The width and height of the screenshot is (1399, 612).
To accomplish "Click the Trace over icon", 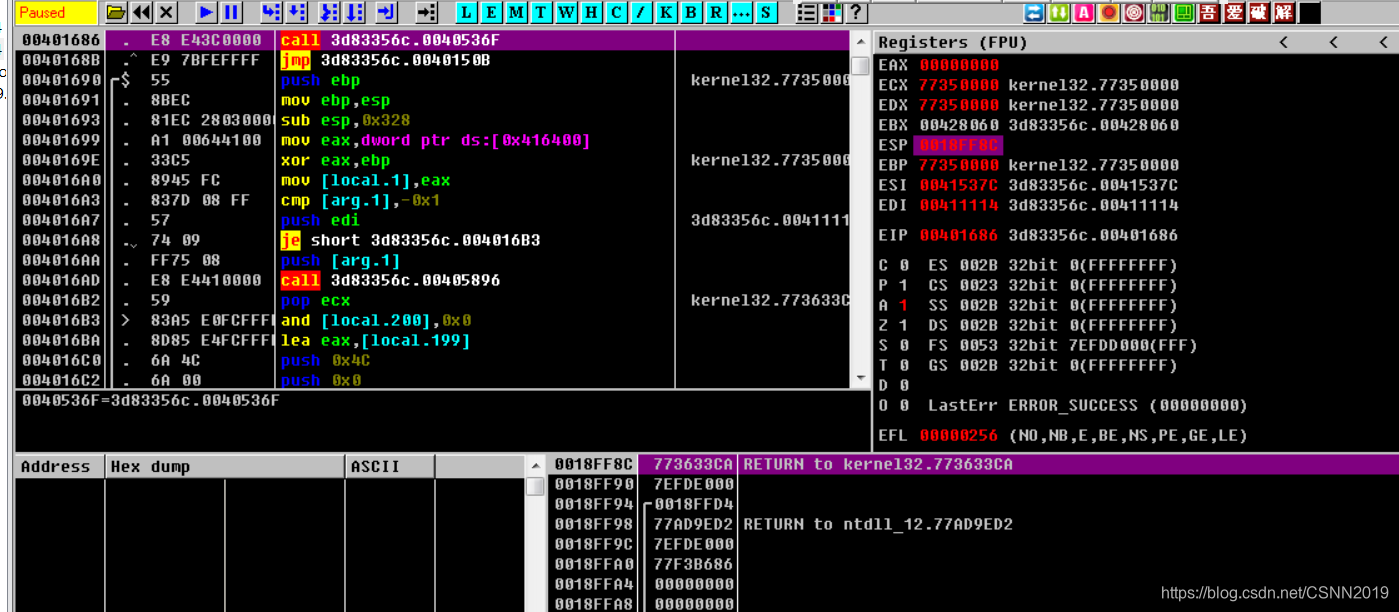I will click(355, 13).
